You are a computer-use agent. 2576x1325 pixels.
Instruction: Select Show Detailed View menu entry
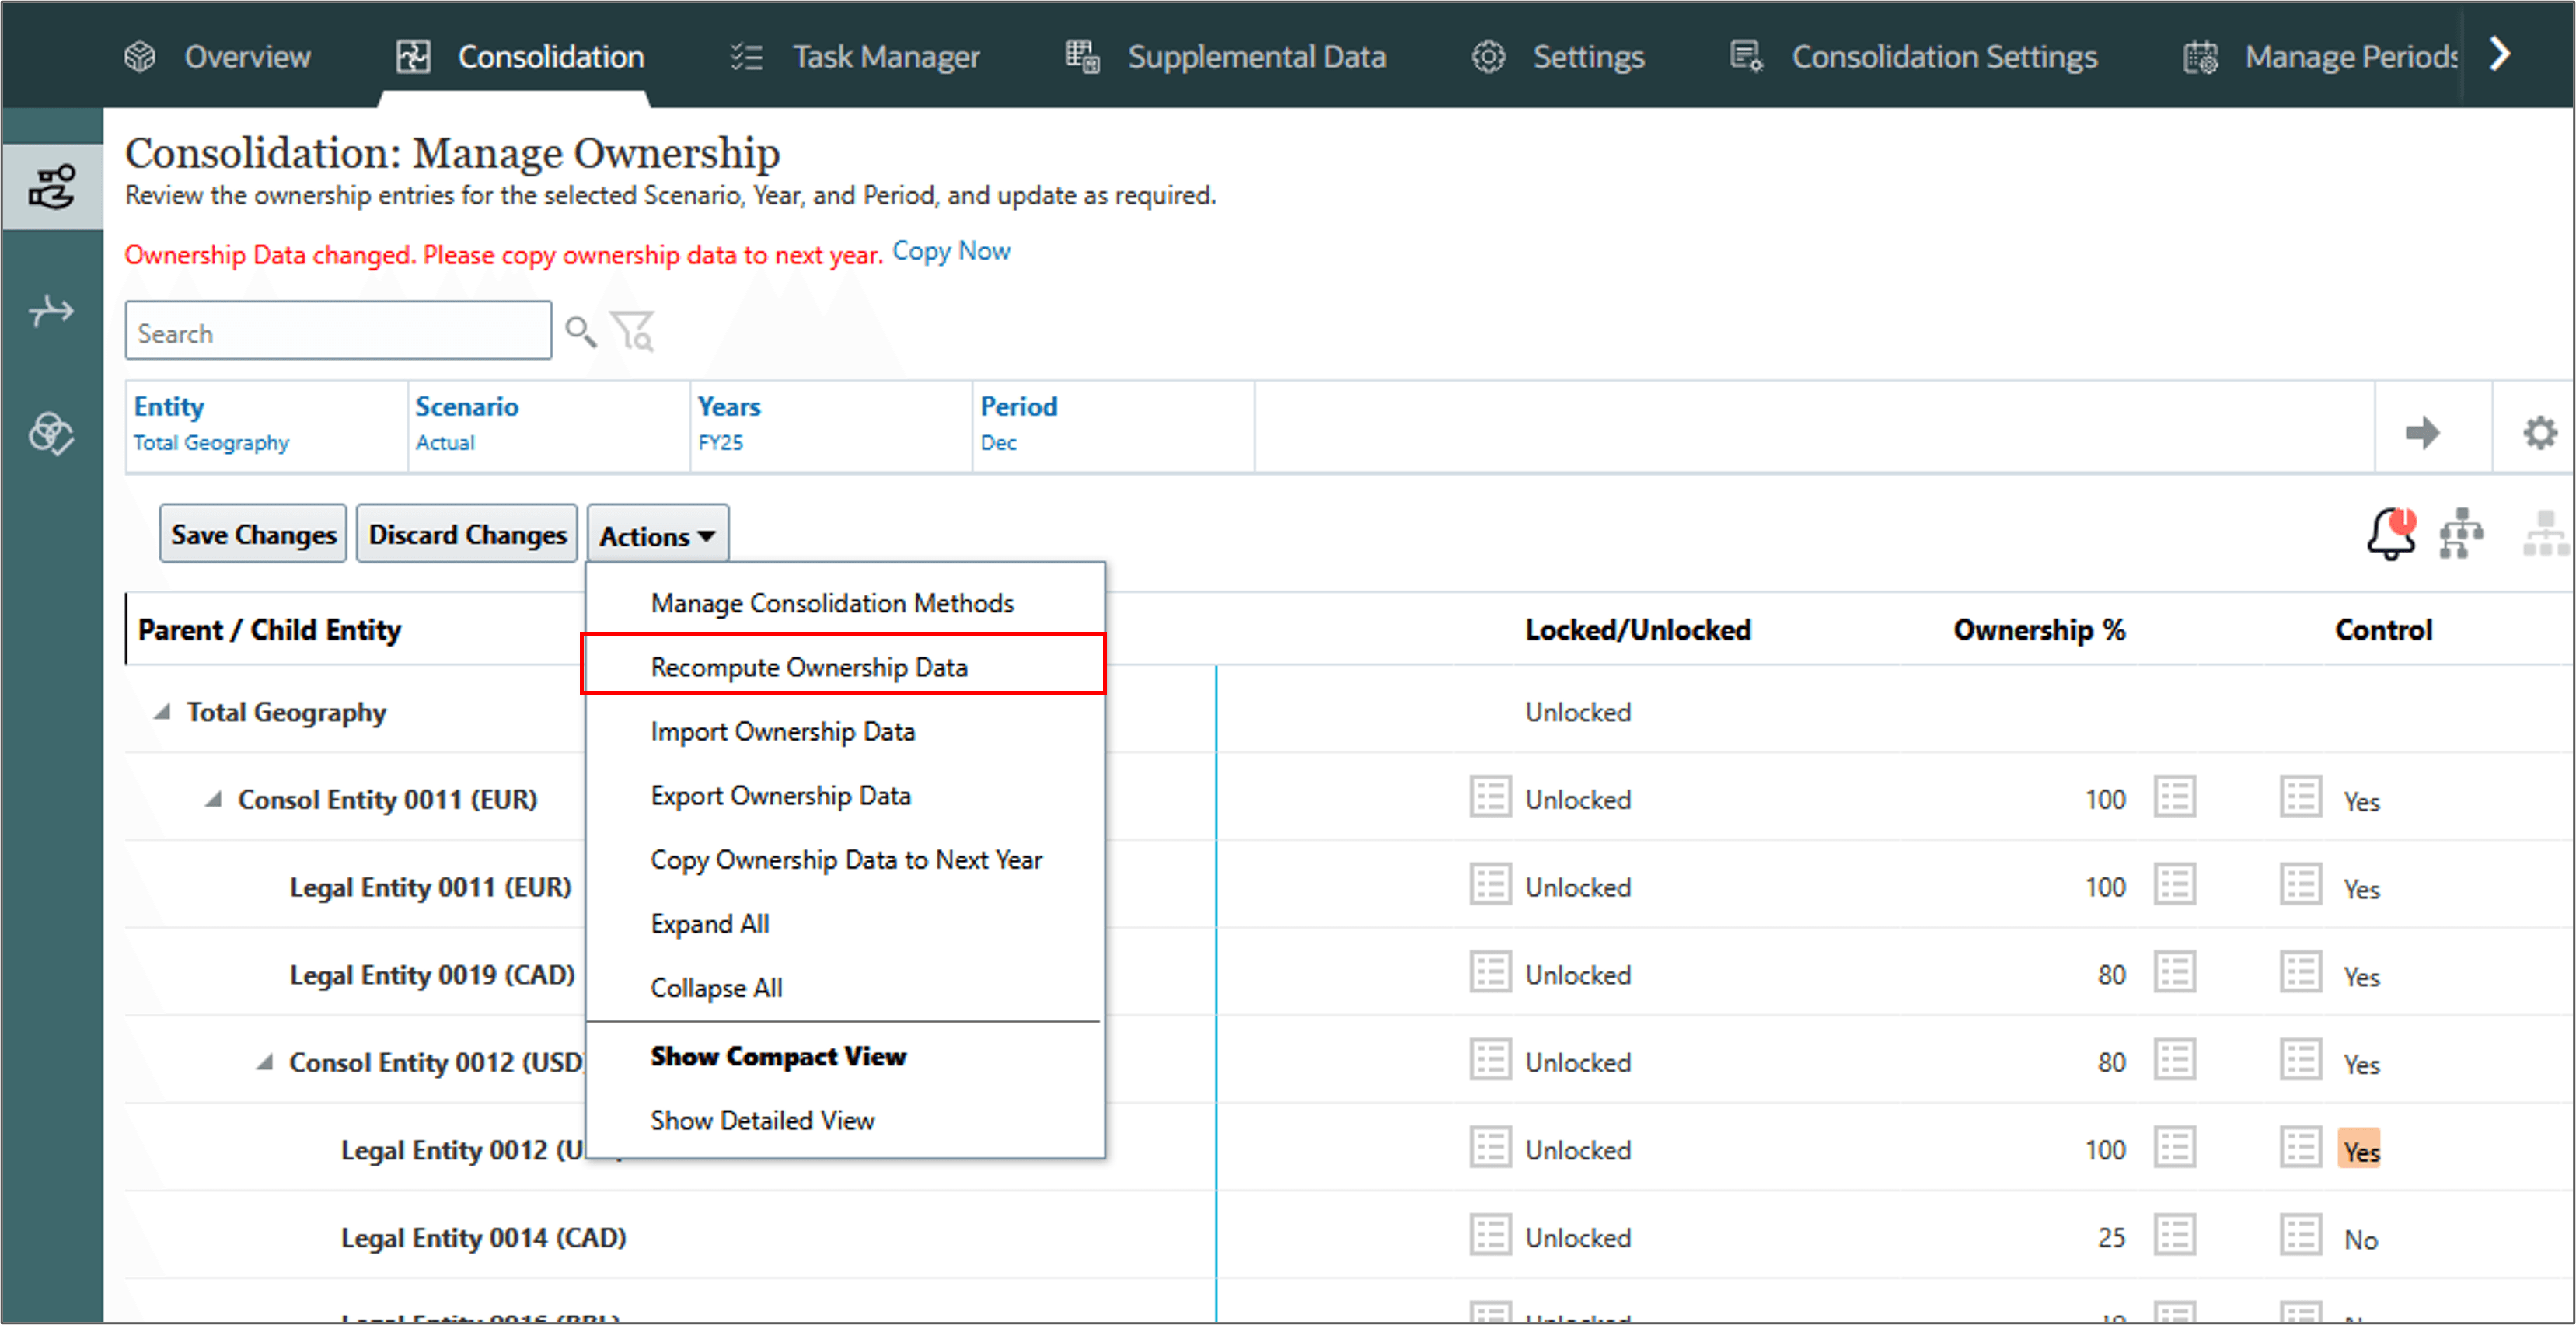(762, 1120)
